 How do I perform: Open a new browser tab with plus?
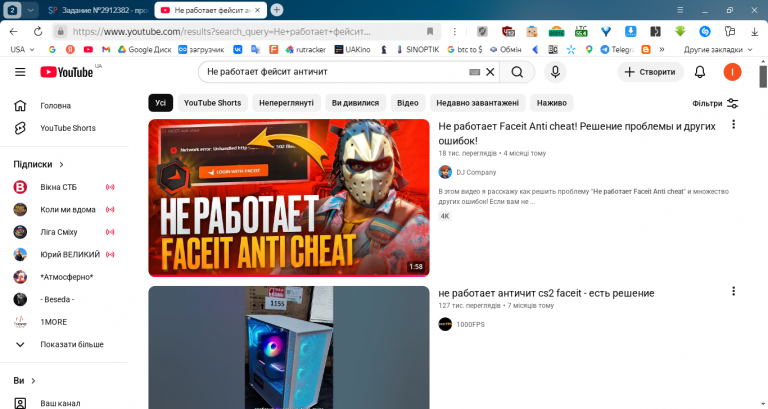click(277, 10)
